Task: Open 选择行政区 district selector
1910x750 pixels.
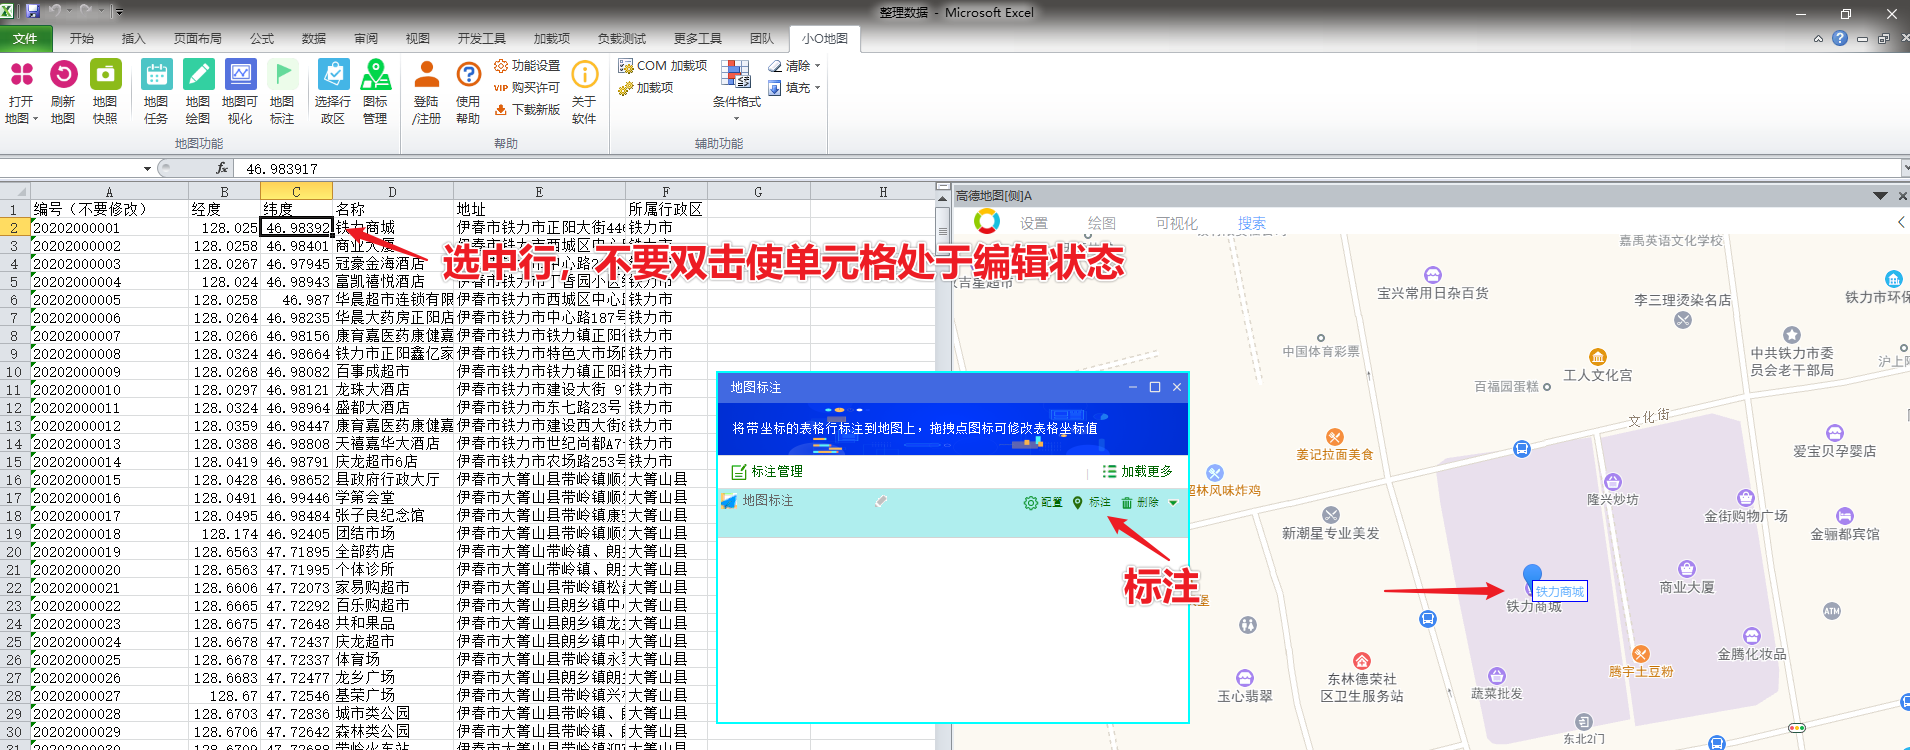Action: pos(333,92)
